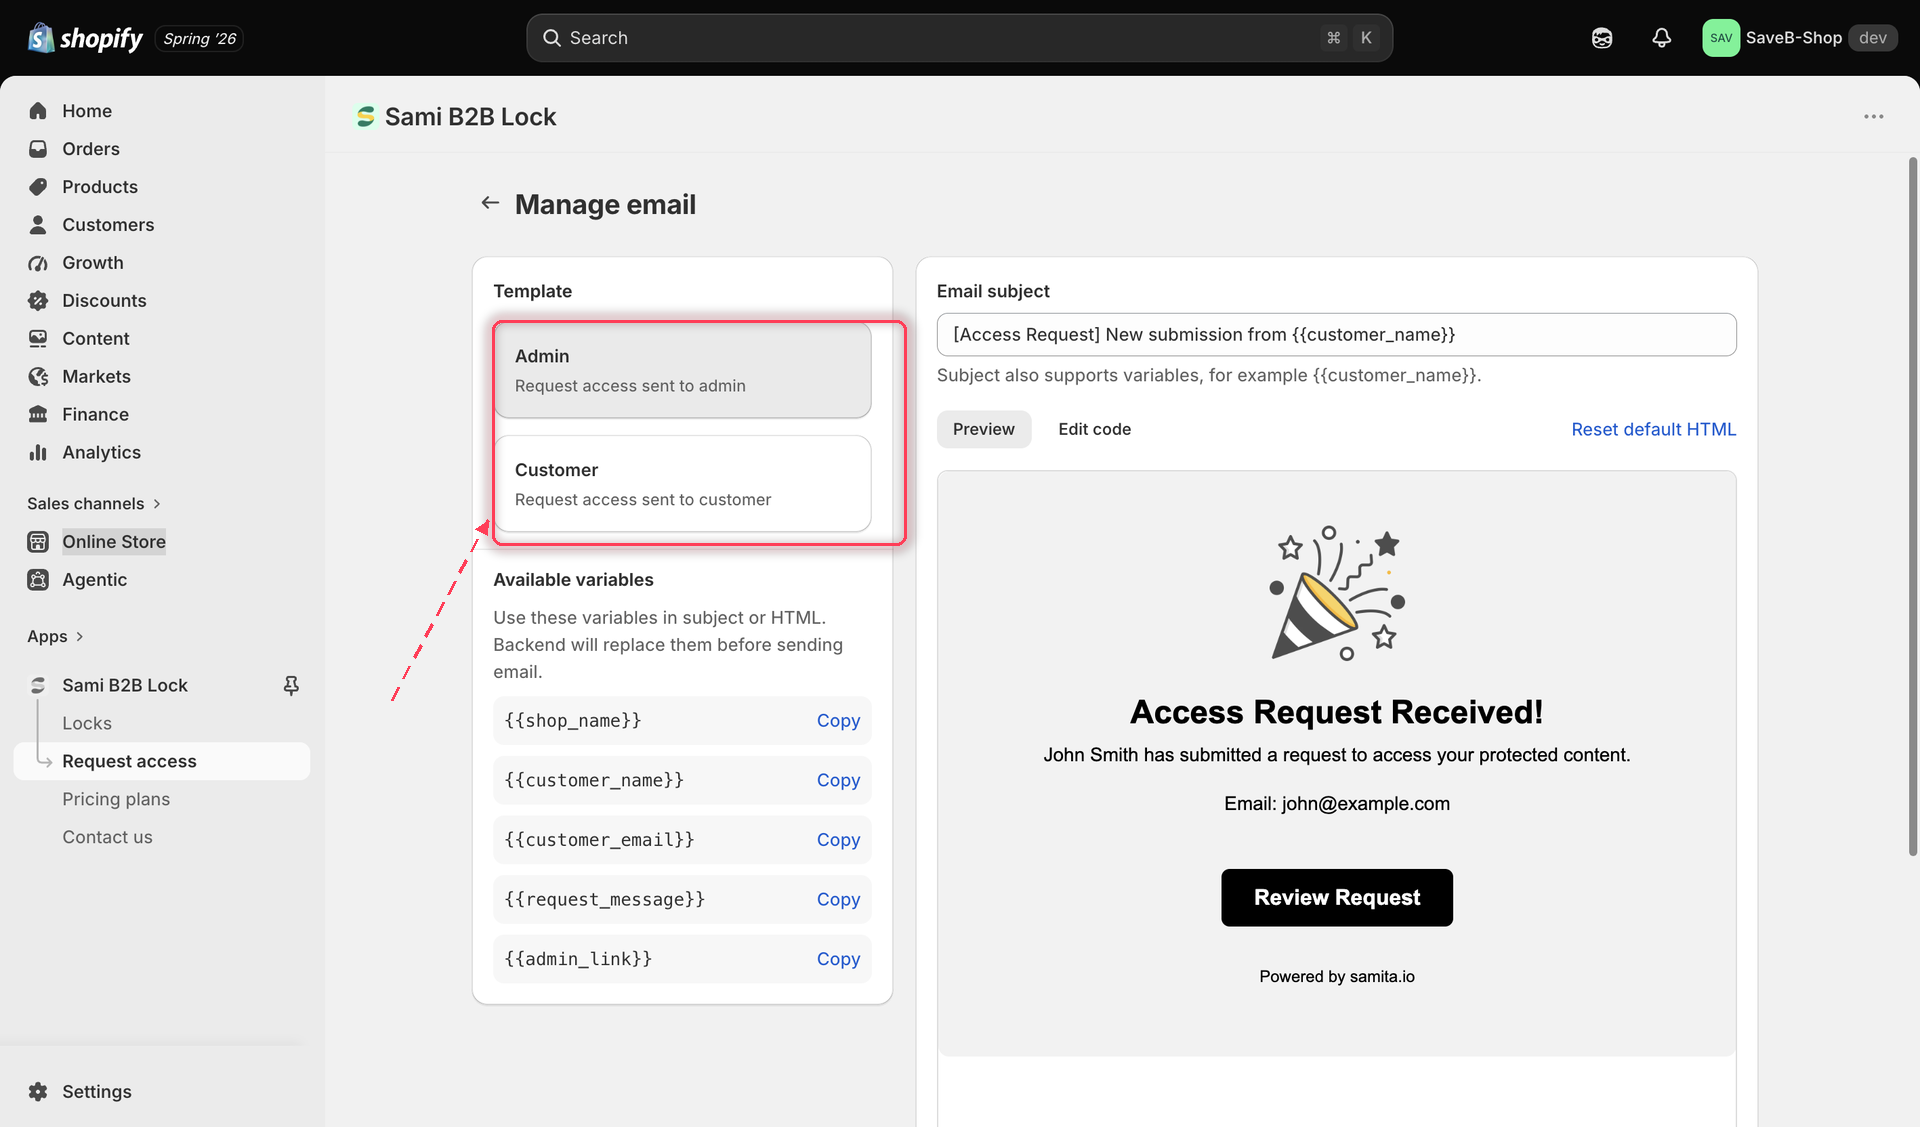This screenshot has height=1127, width=1920.
Task: Click the Review Request button in preview
Action: pos(1337,897)
